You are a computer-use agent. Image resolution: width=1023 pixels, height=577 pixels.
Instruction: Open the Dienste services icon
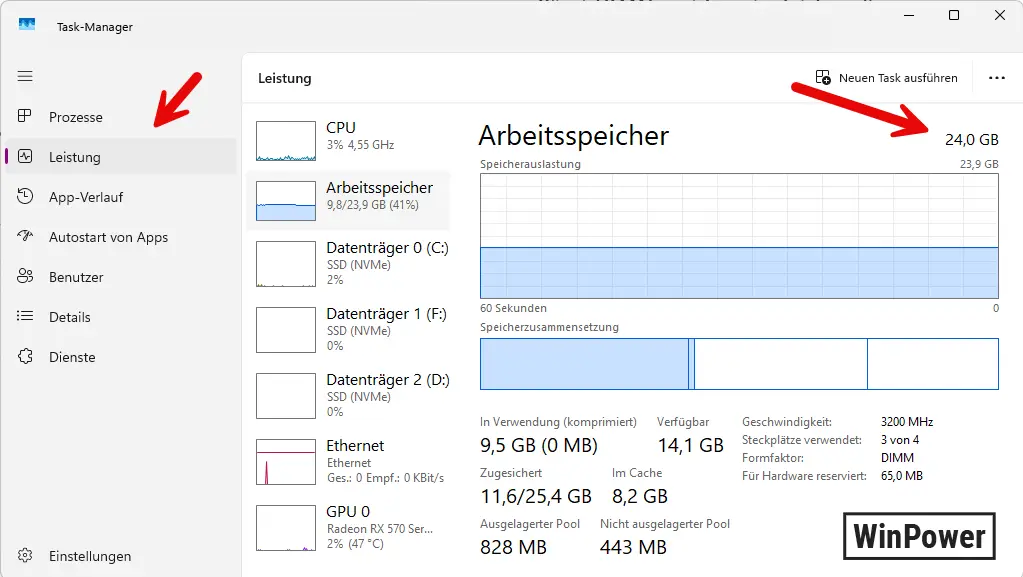click(x=26, y=357)
